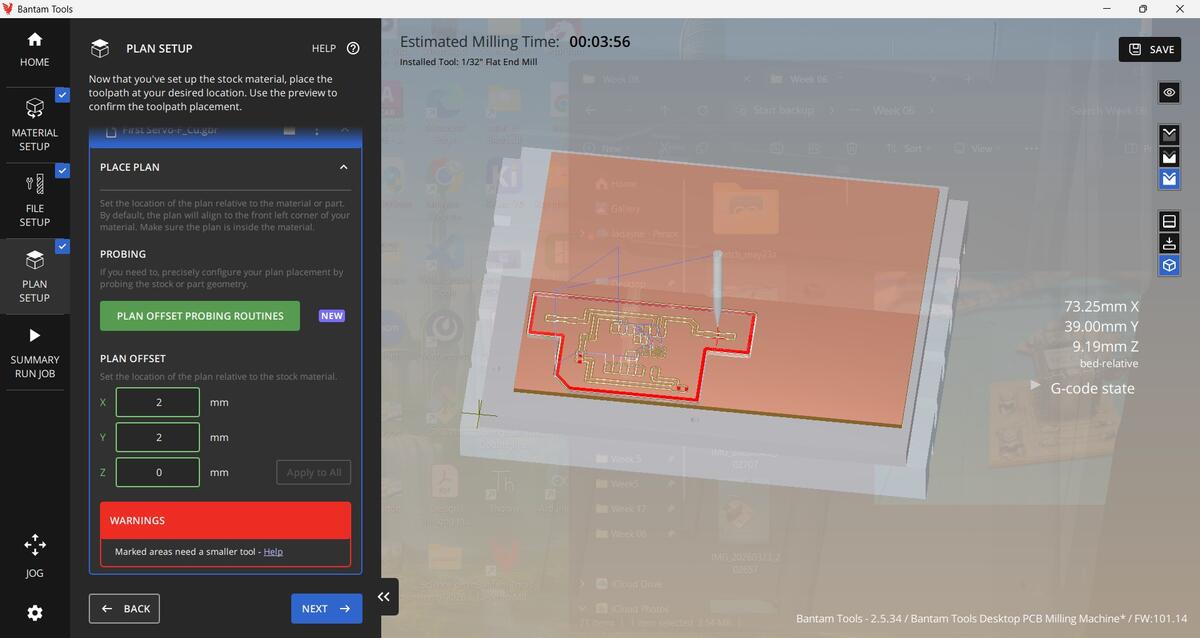
Task: Focus the X plan offset field
Action: 158,402
